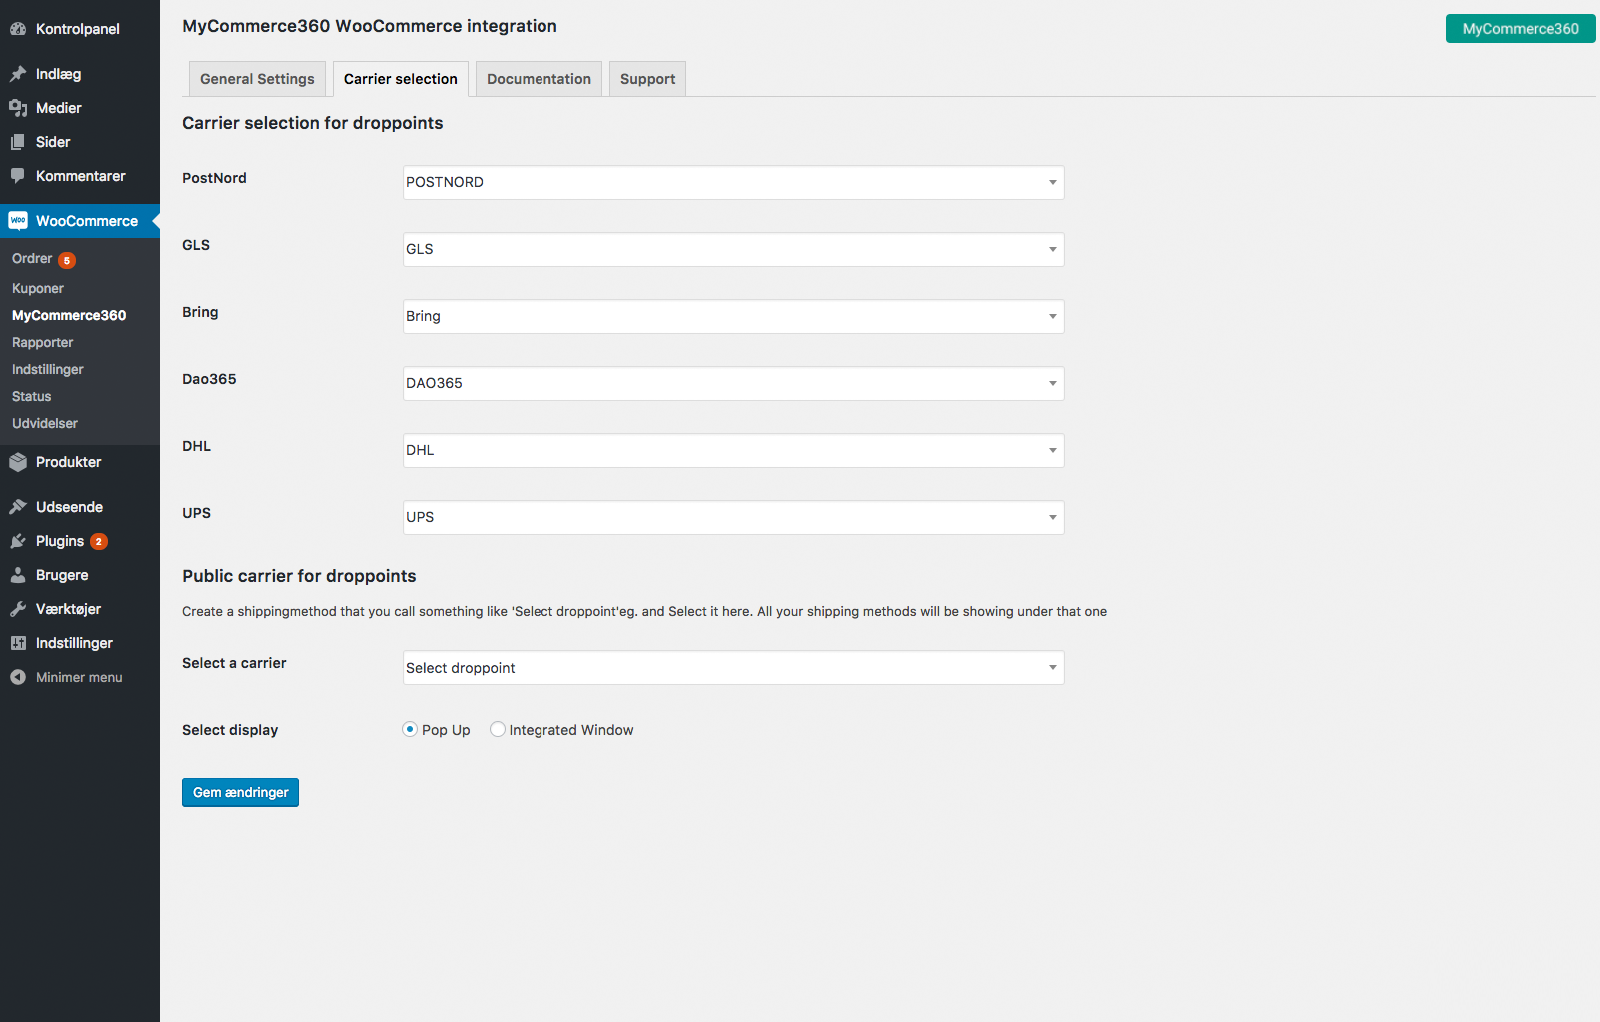1600x1022 pixels.
Task: Switch to the General Settings tab
Action: pyautogui.click(x=257, y=79)
